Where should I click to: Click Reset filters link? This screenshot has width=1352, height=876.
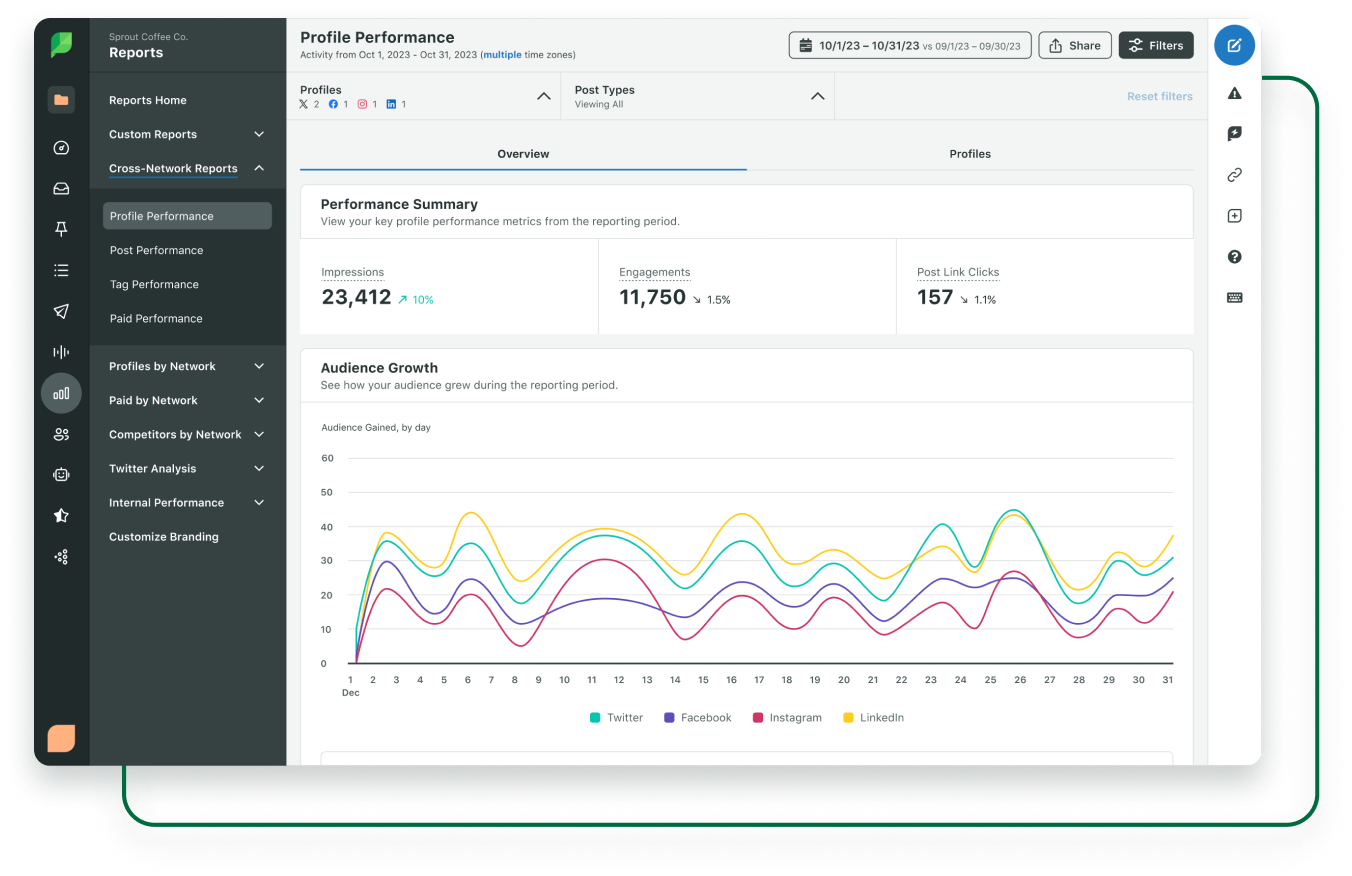click(1160, 96)
